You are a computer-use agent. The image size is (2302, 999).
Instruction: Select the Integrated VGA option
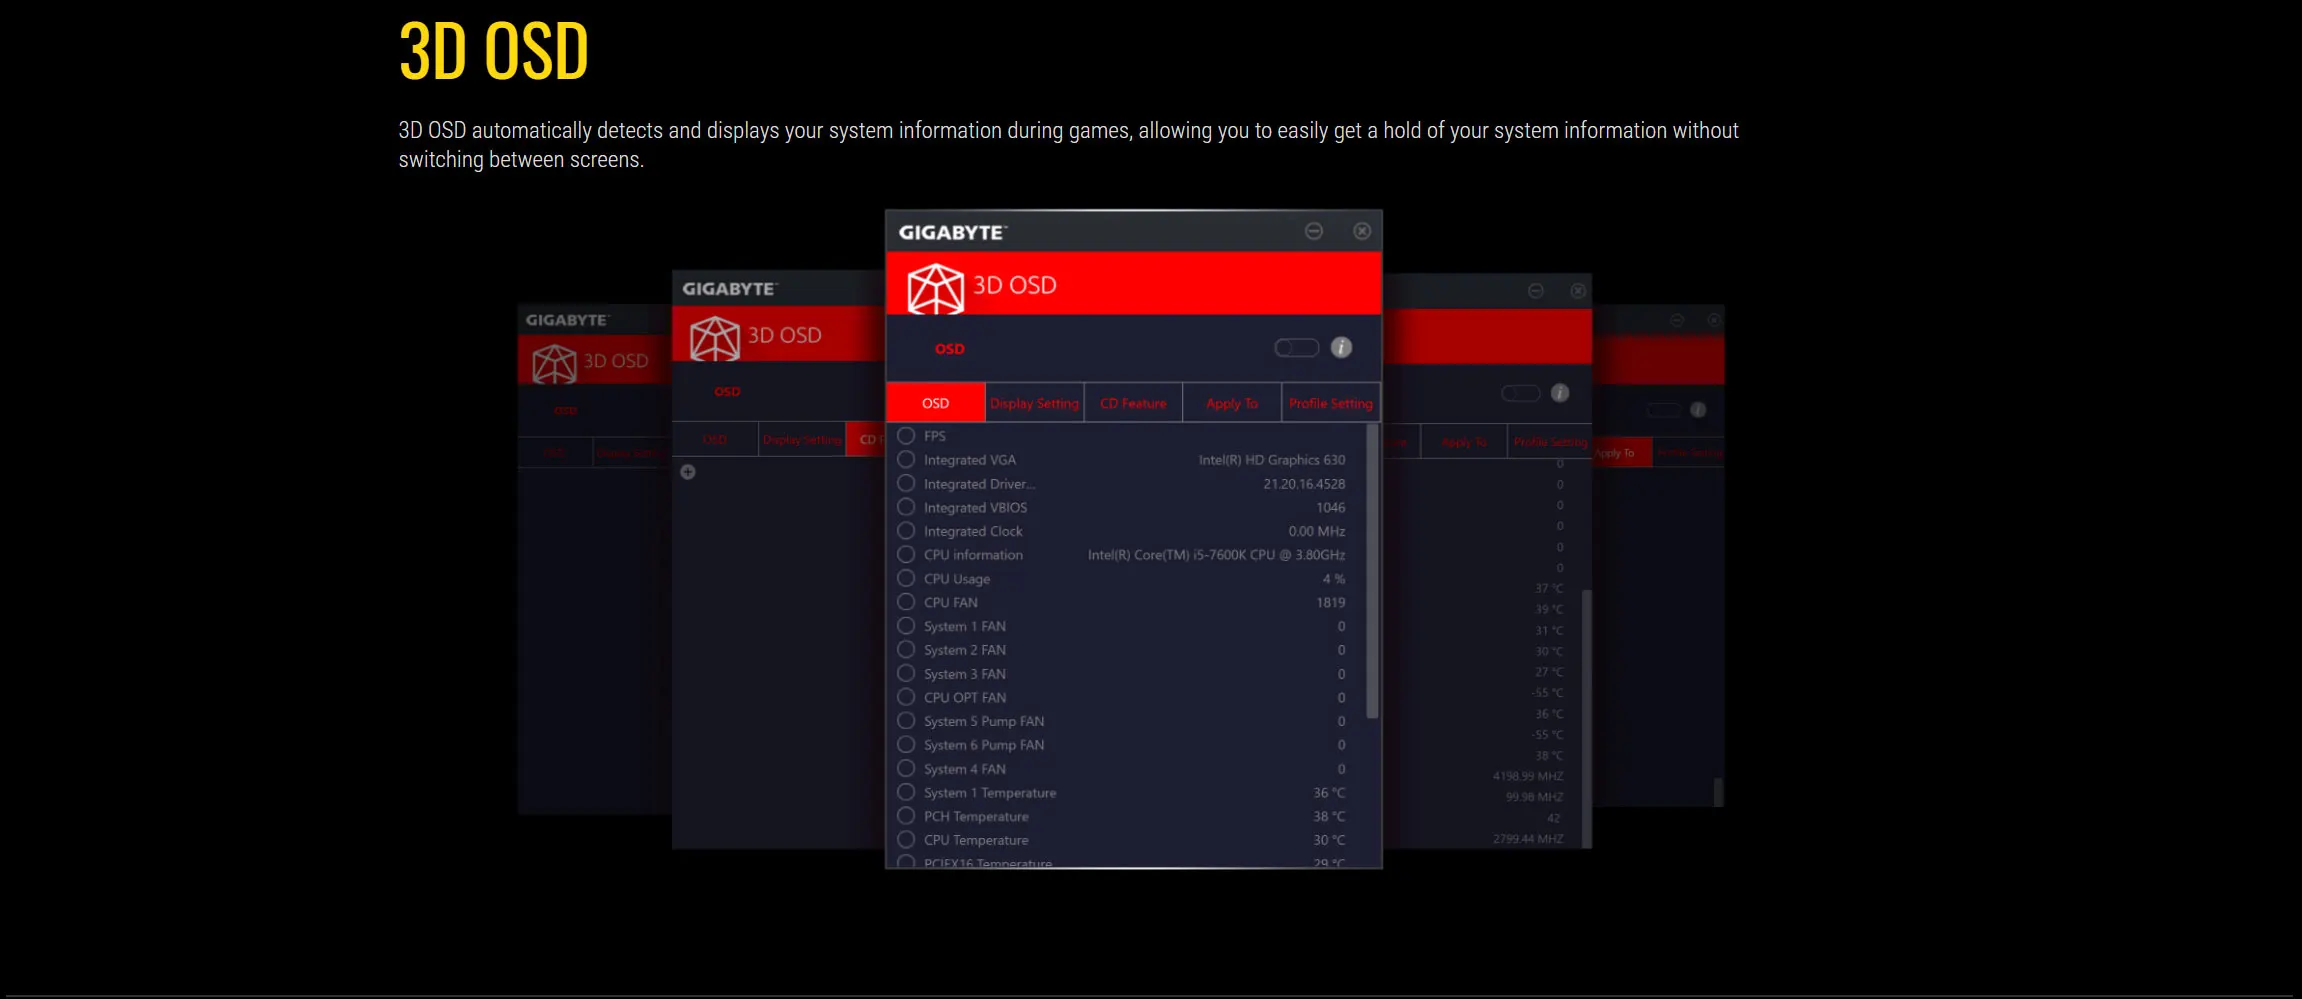click(x=906, y=460)
